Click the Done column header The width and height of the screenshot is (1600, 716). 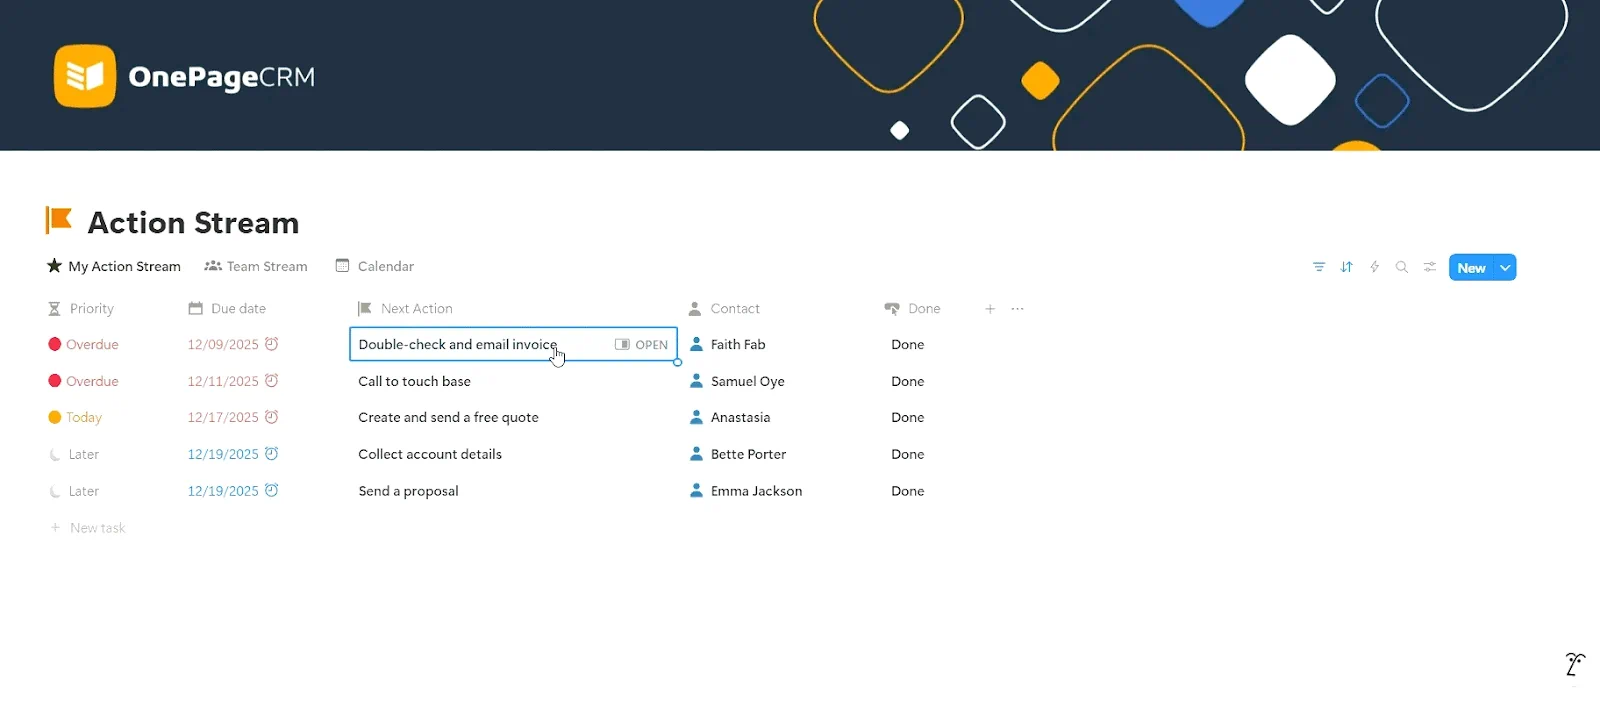913,309
